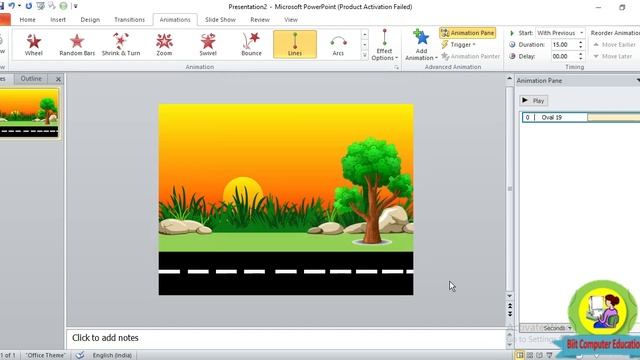Click the Animation Painter button
Screen dimensions: 640x360
click(x=470, y=56)
